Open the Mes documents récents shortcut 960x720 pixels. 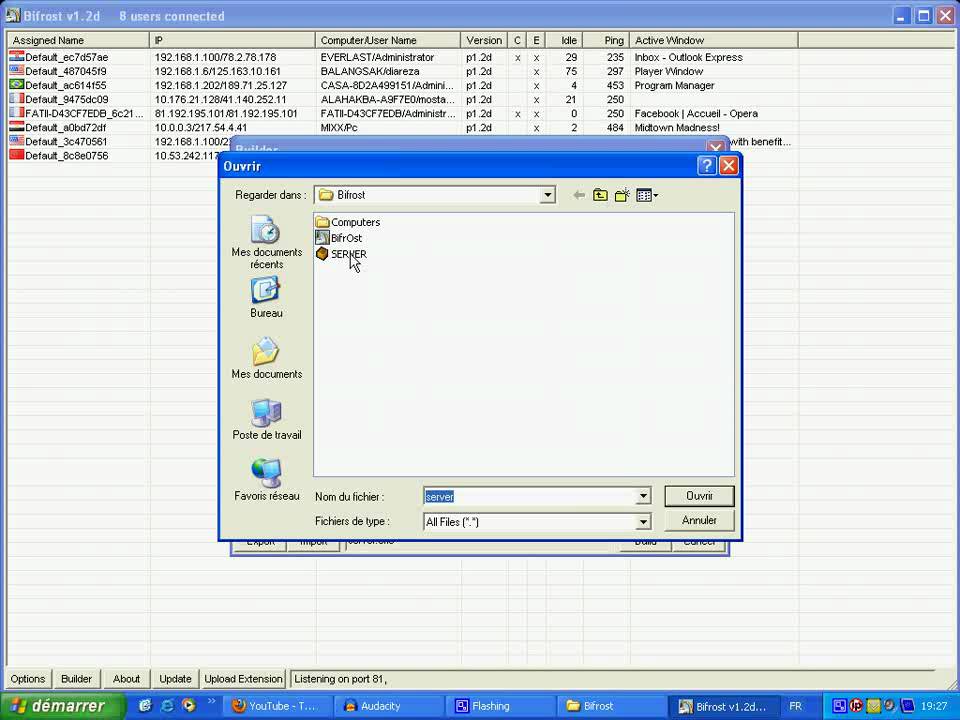pyautogui.click(x=266, y=243)
